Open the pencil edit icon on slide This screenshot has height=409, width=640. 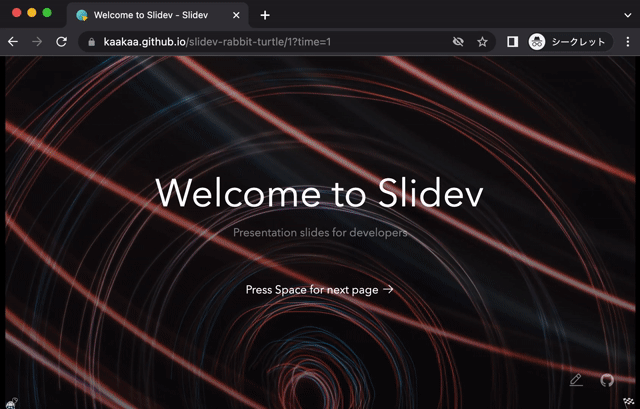576,380
